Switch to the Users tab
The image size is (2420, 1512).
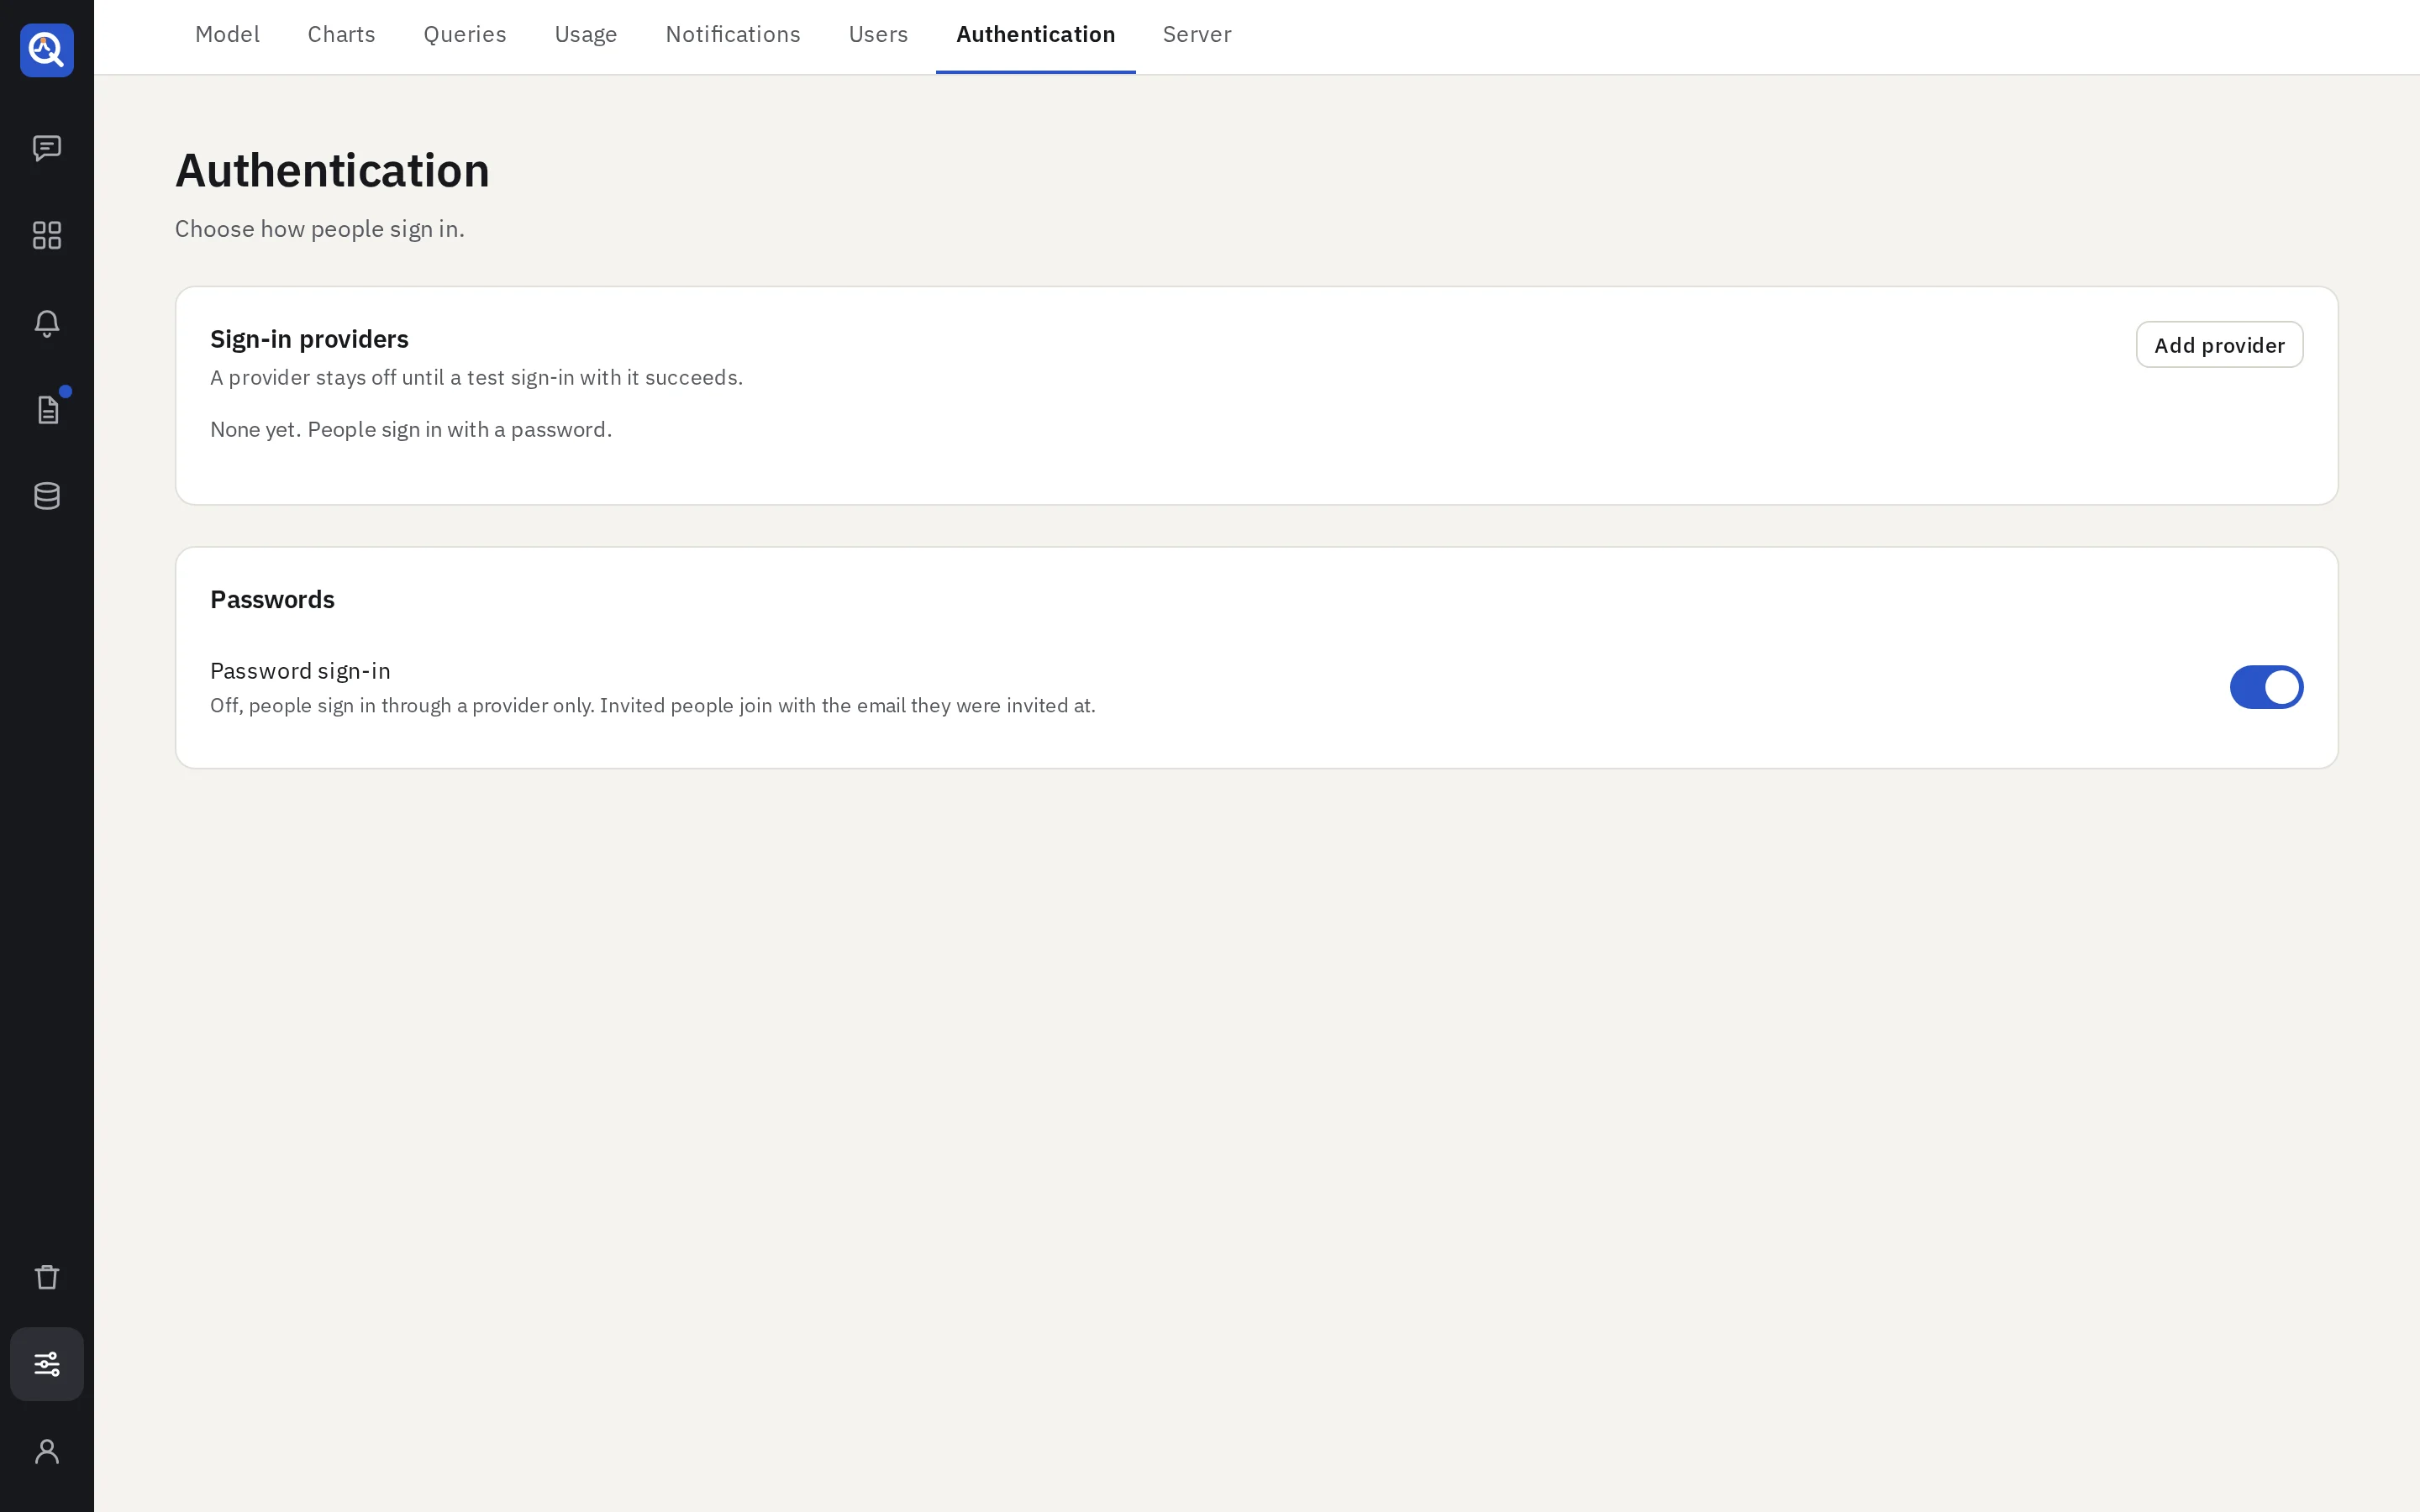(878, 35)
